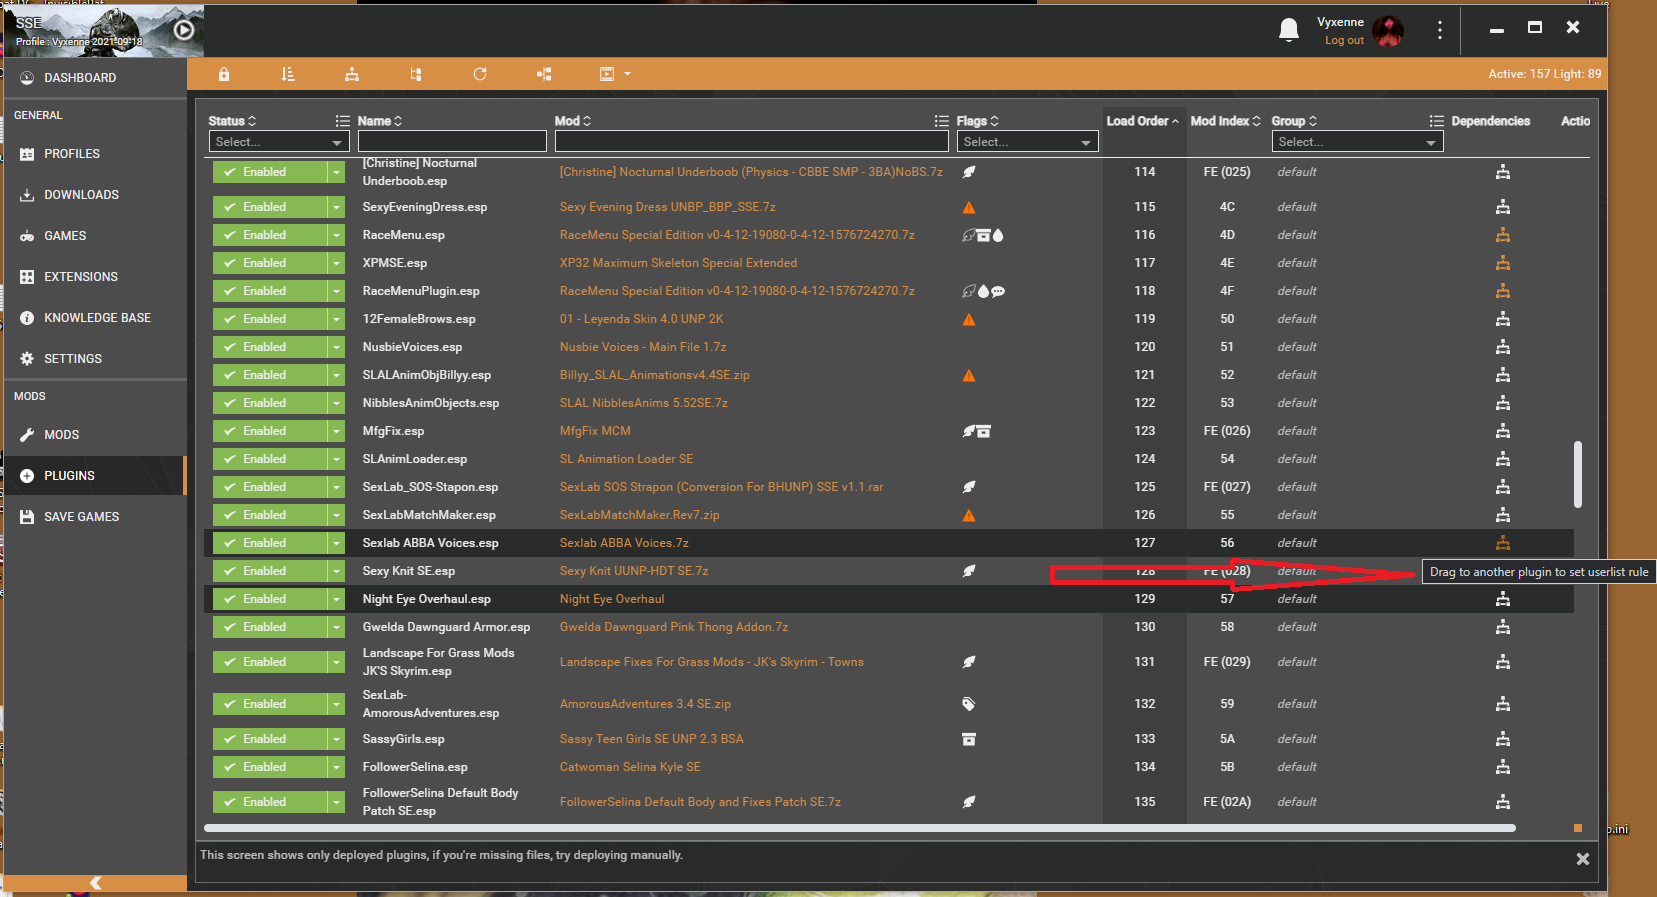Click the lock (autosort) icon in toolbar
The height and width of the screenshot is (897, 1657).
point(224,74)
